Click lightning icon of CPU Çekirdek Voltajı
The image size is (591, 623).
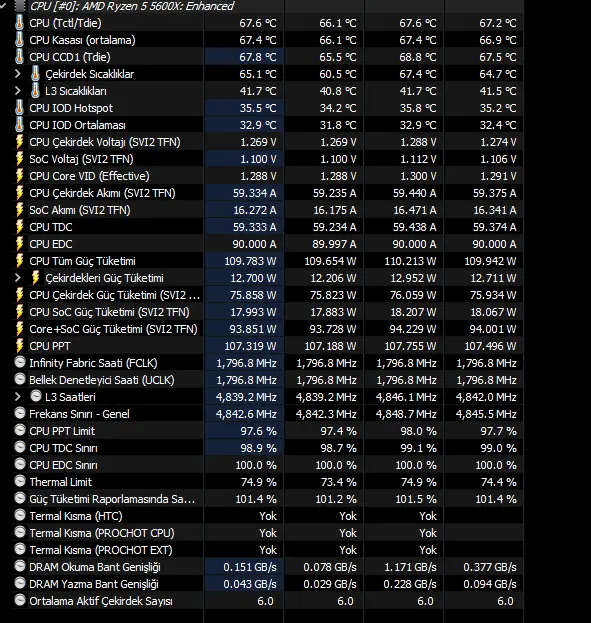coord(19,142)
